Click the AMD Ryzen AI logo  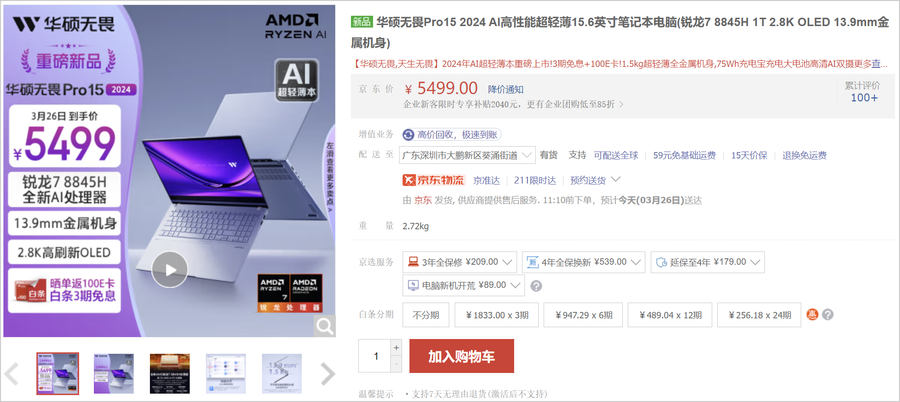tap(296, 26)
